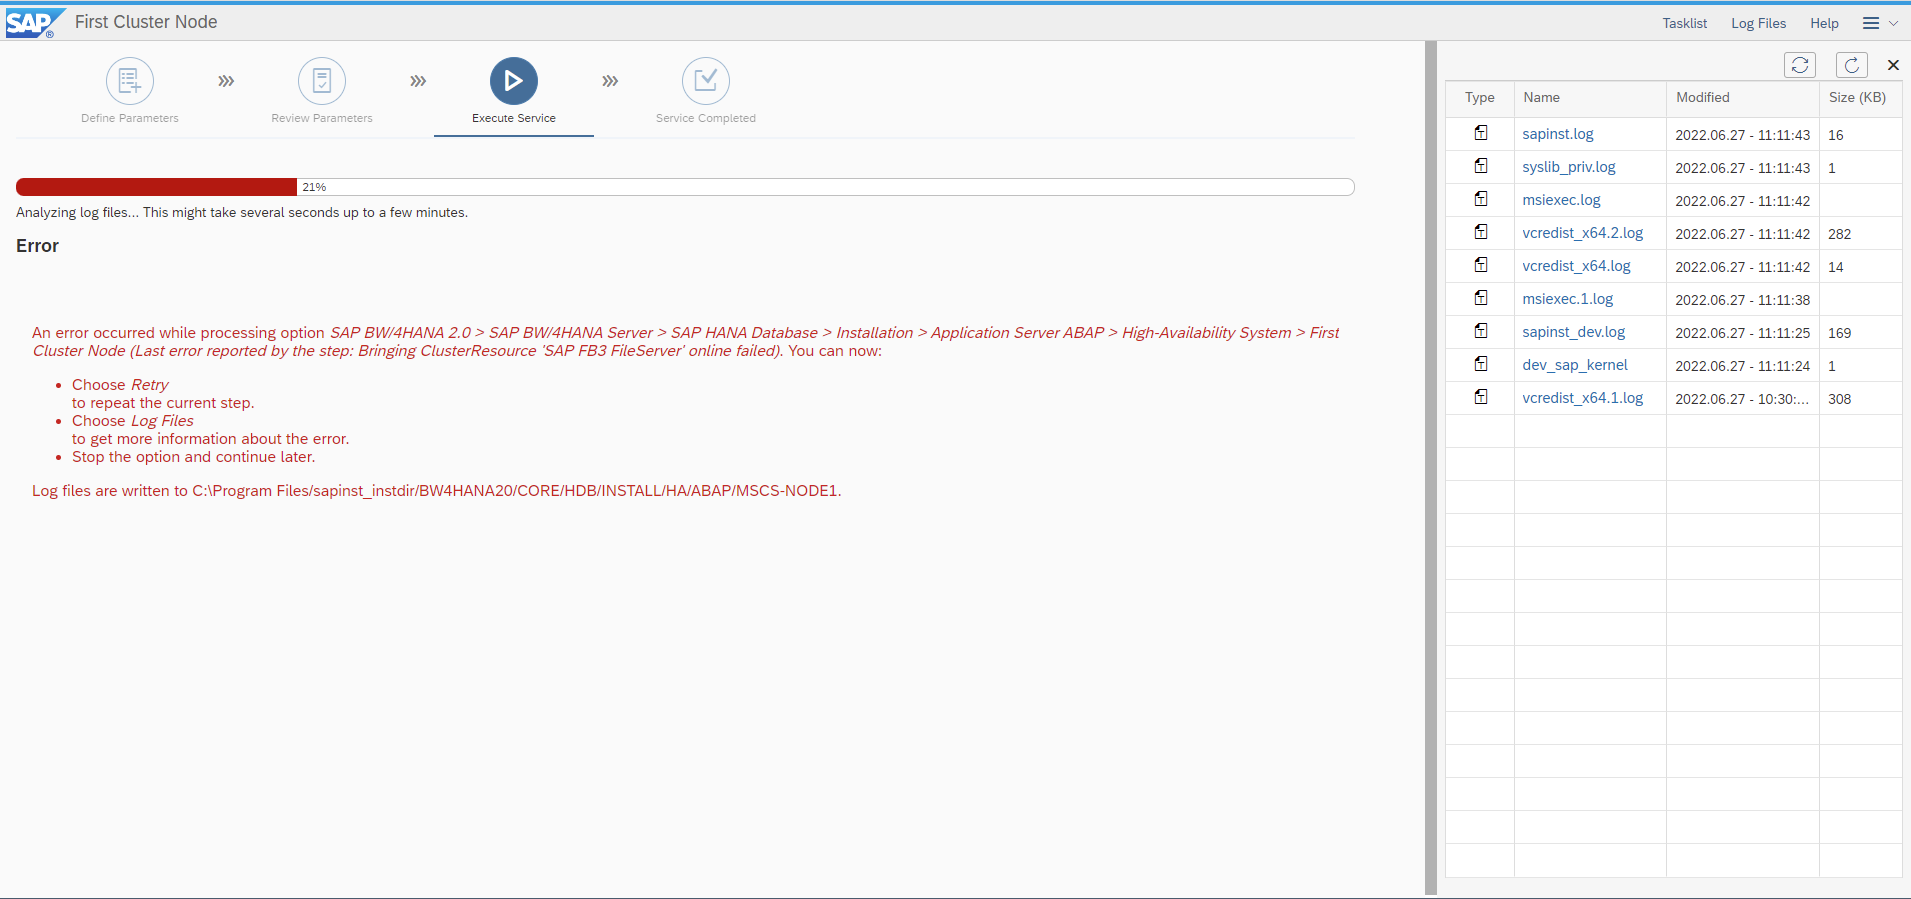
Task: Click the file icon for syslib_priv.log
Action: tap(1481, 166)
